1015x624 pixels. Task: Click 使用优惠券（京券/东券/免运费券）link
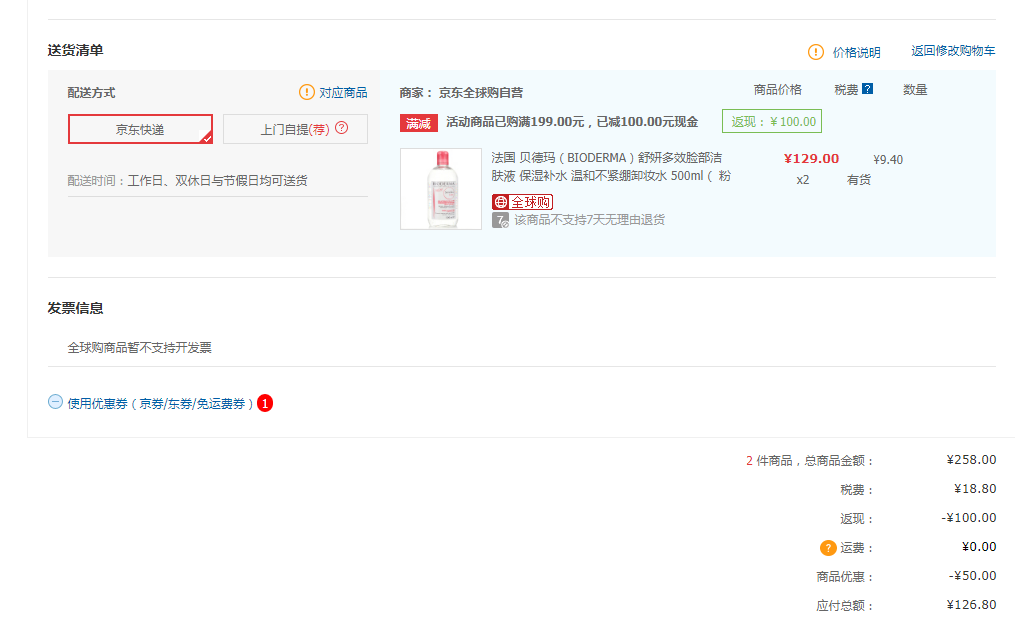[x=160, y=403]
